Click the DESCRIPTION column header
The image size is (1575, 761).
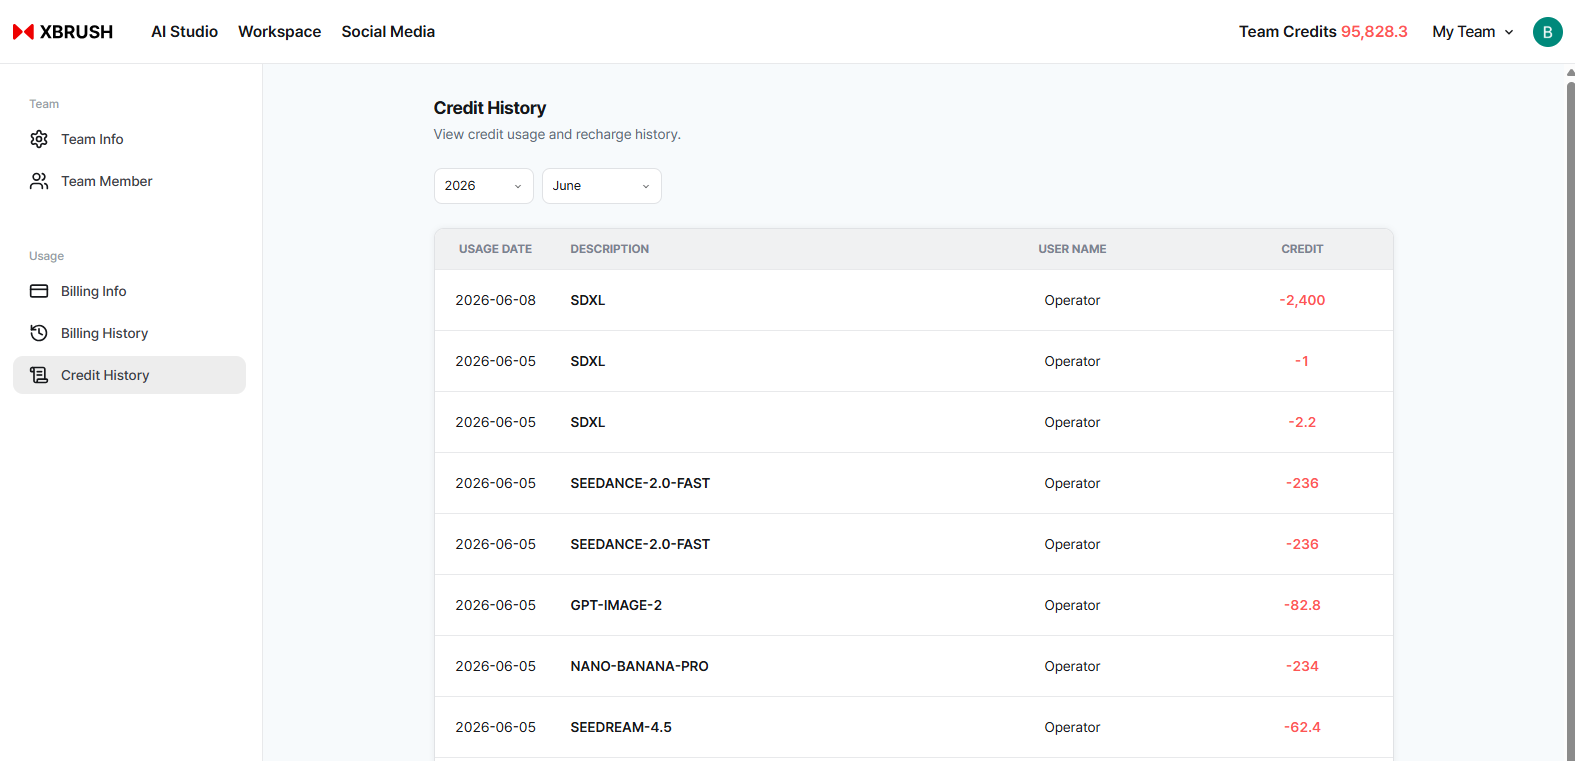tap(610, 249)
